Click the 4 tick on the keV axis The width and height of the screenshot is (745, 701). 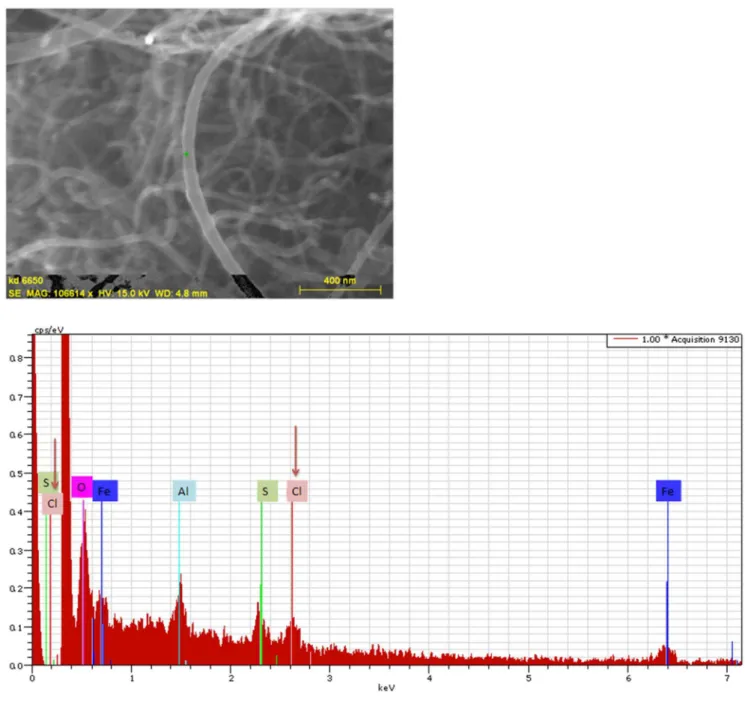[x=429, y=678]
